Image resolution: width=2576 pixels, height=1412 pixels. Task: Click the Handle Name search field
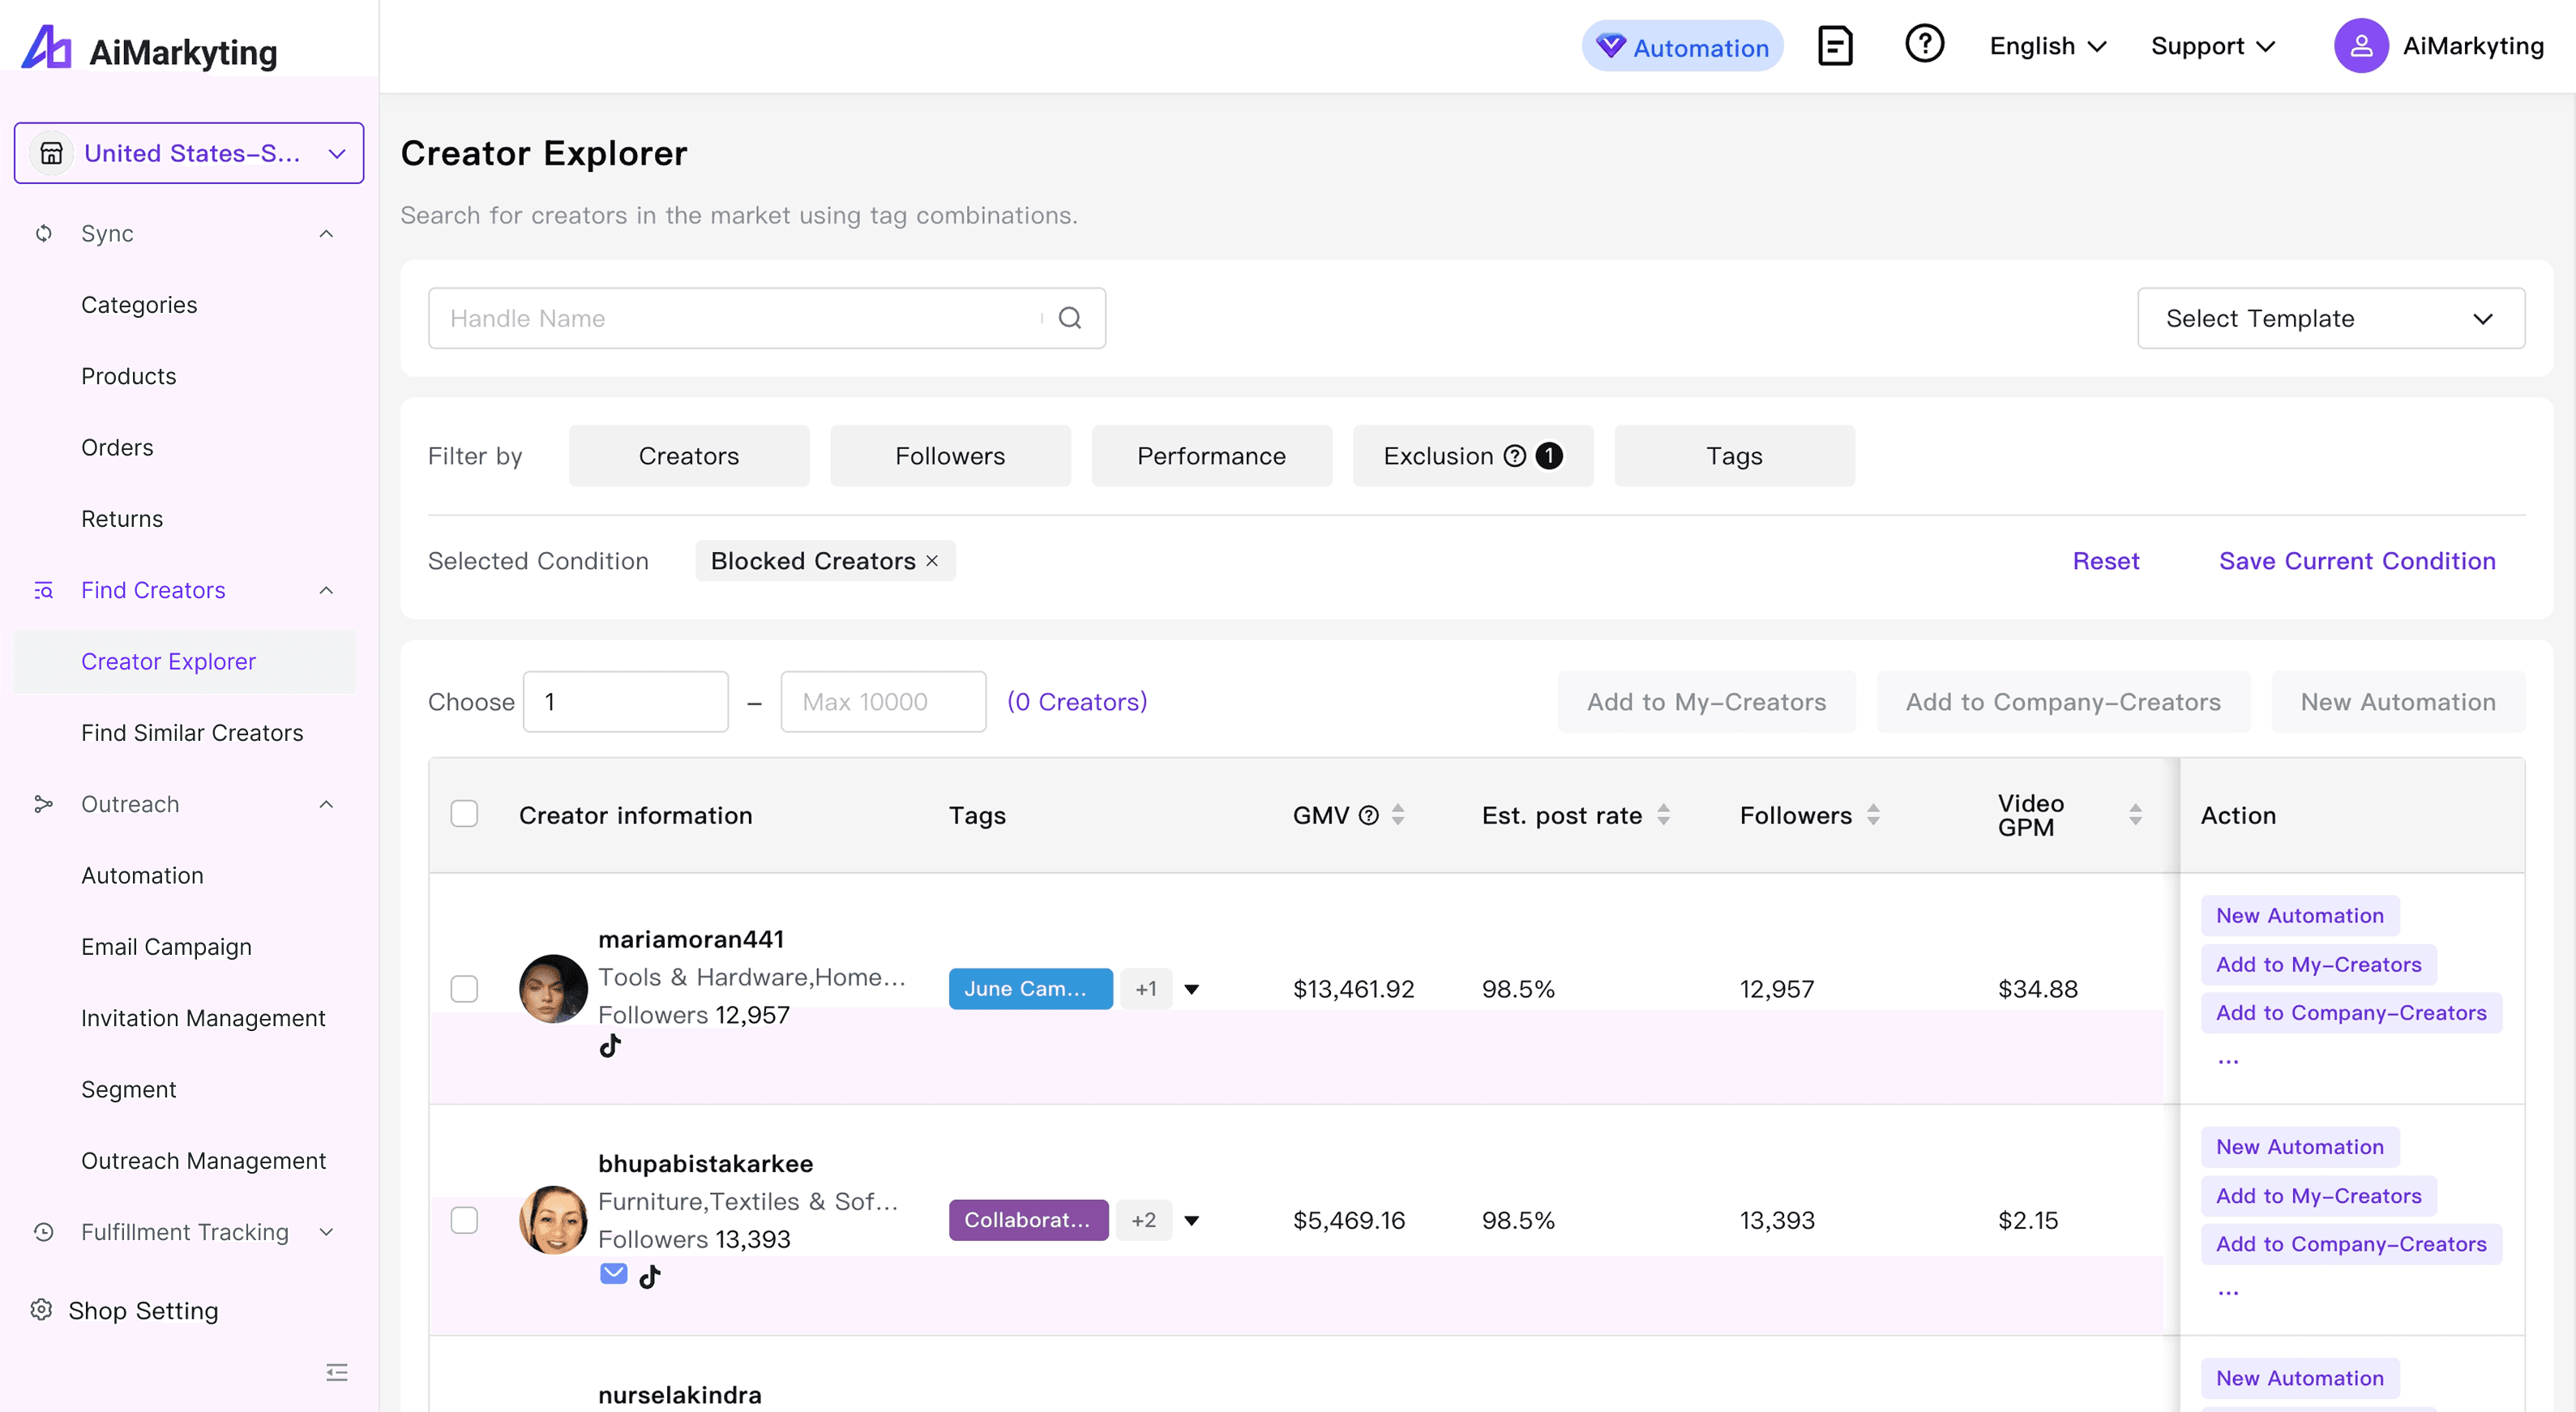766,318
